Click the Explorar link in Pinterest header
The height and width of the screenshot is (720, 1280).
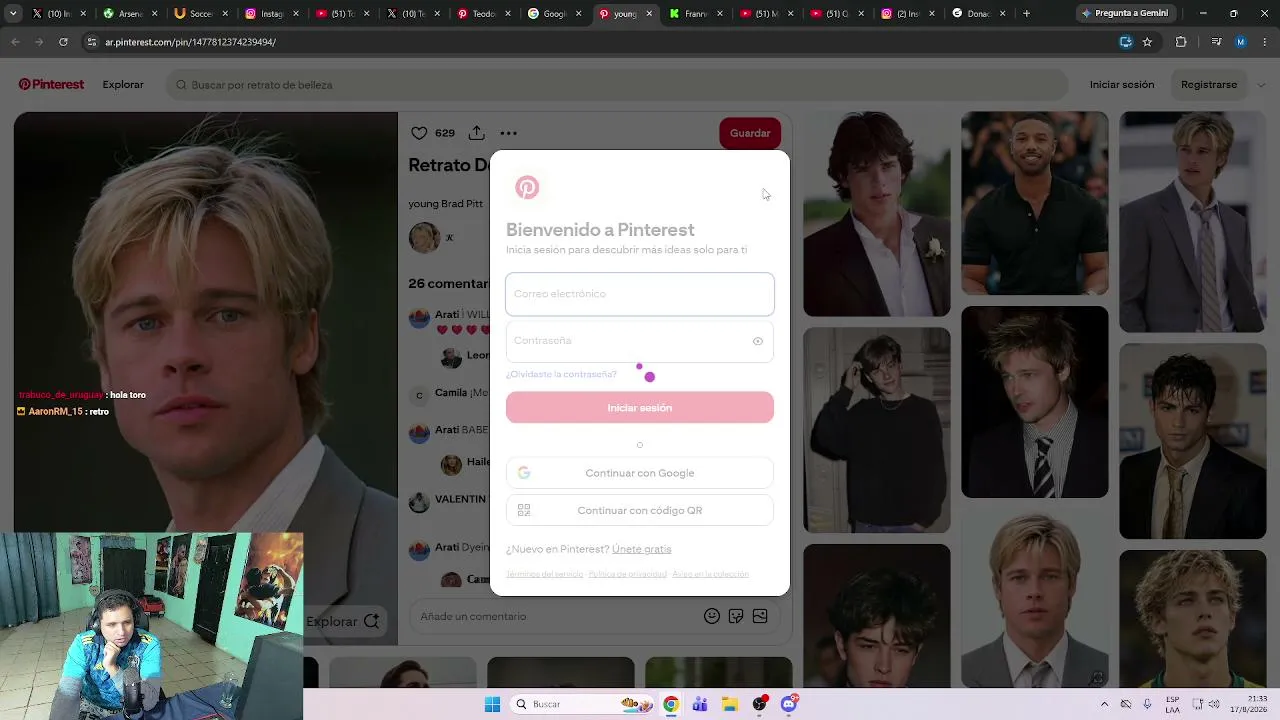click(123, 85)
